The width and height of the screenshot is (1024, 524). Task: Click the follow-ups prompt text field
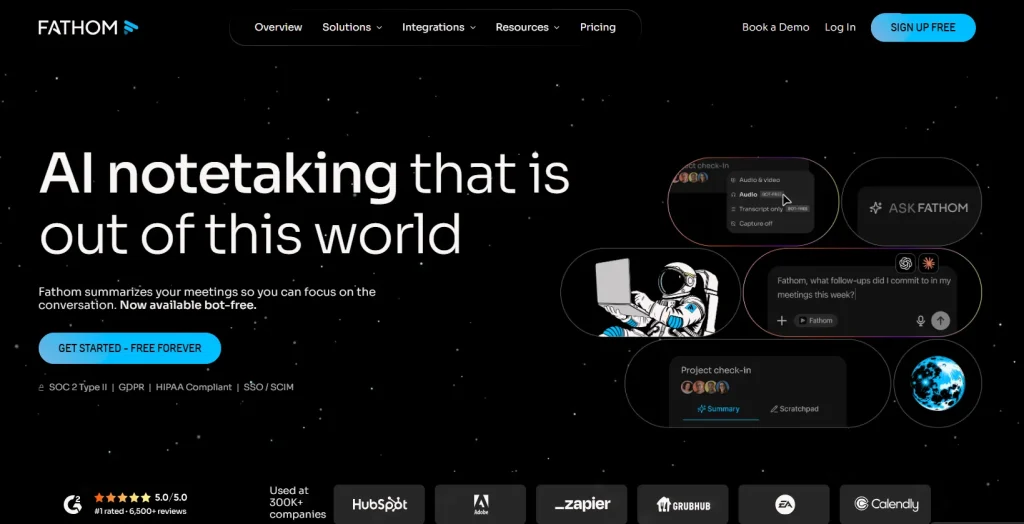coord(863,287)
